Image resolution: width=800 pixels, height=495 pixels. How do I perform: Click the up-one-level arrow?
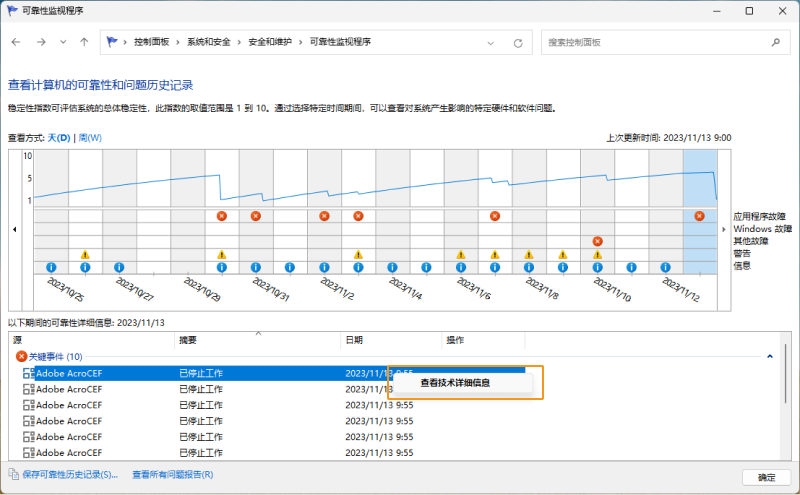pos(84,43)
